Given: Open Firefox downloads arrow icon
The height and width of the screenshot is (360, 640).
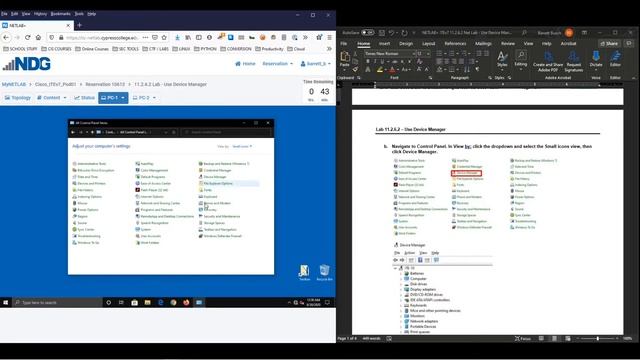Looking at the screenshot, I should pyautogui.click(x=178, y=38).
